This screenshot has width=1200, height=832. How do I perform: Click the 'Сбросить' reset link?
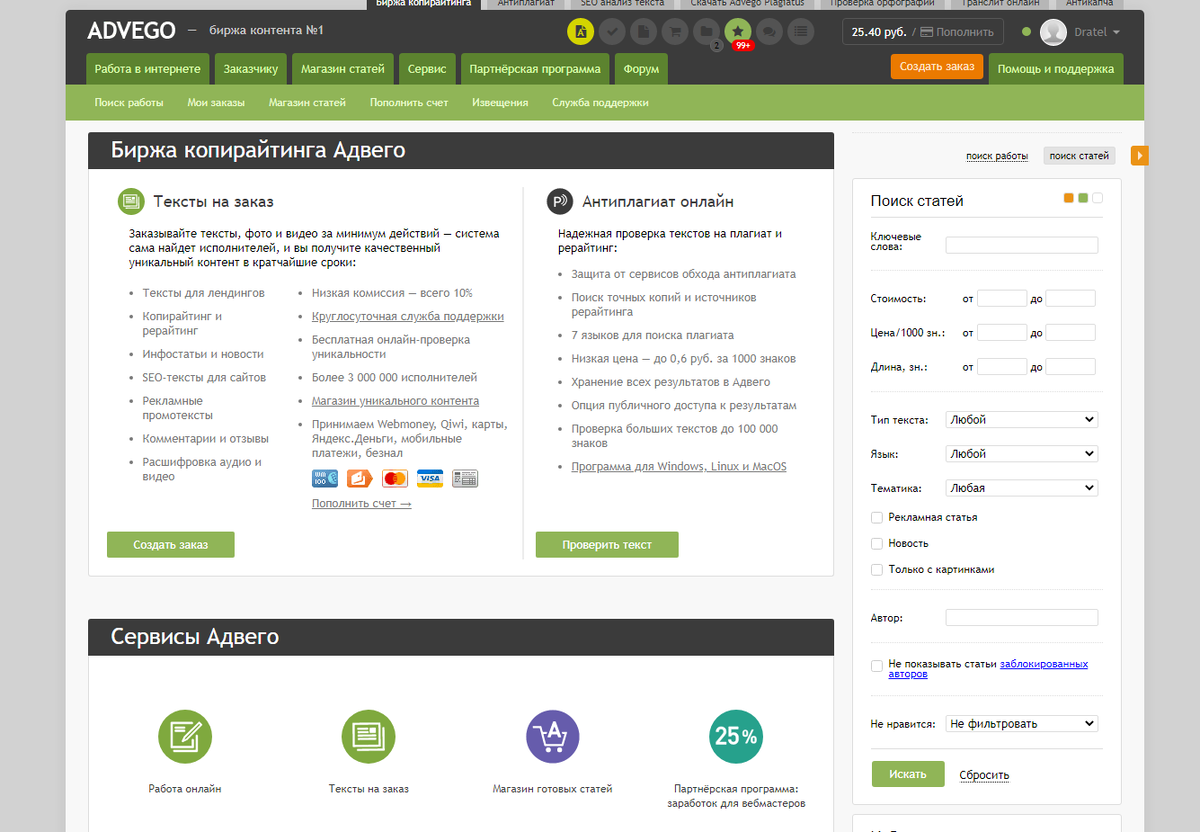(984, 775)
